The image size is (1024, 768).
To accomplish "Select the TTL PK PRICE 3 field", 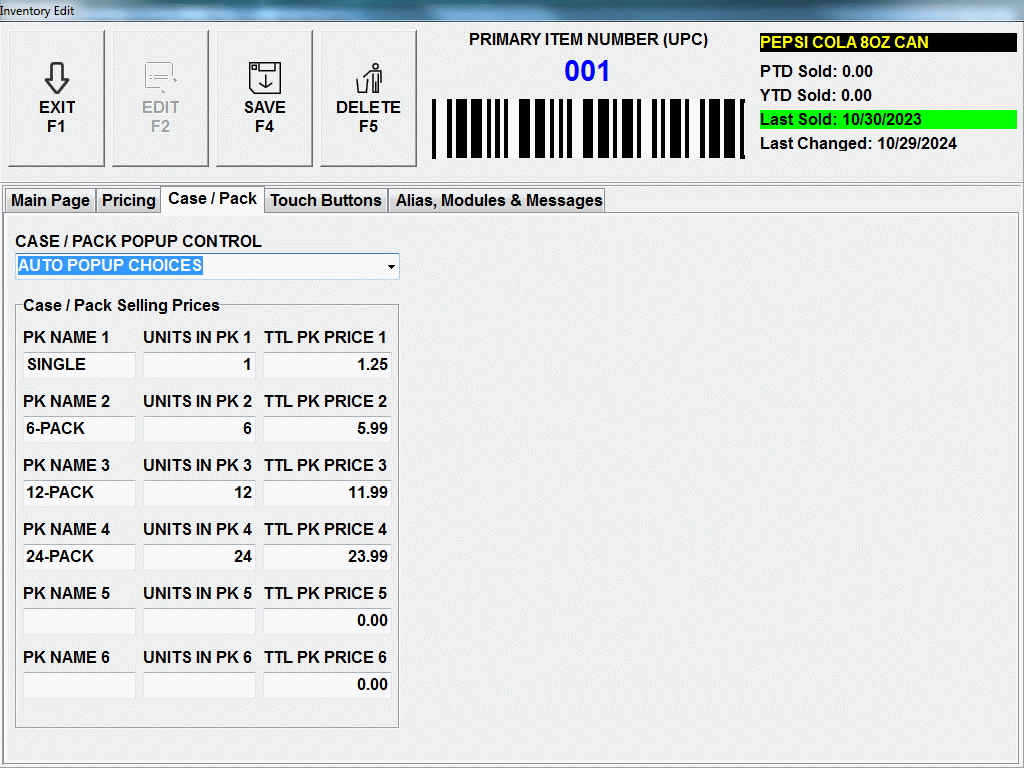I will (x=327, y=493).
